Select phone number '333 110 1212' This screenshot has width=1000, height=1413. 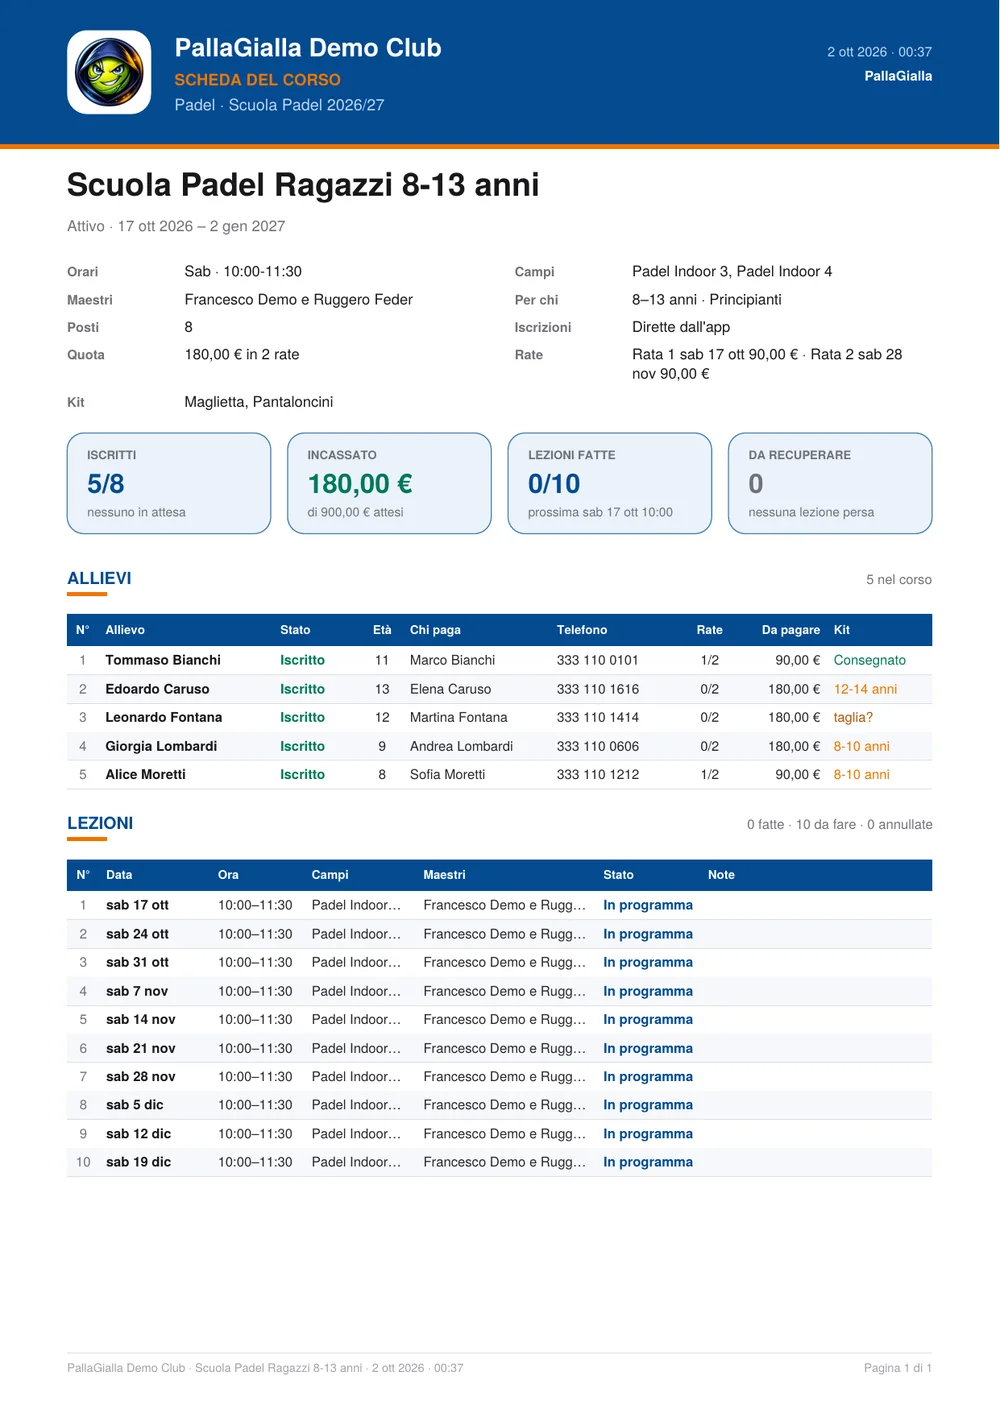coord(598,774)
